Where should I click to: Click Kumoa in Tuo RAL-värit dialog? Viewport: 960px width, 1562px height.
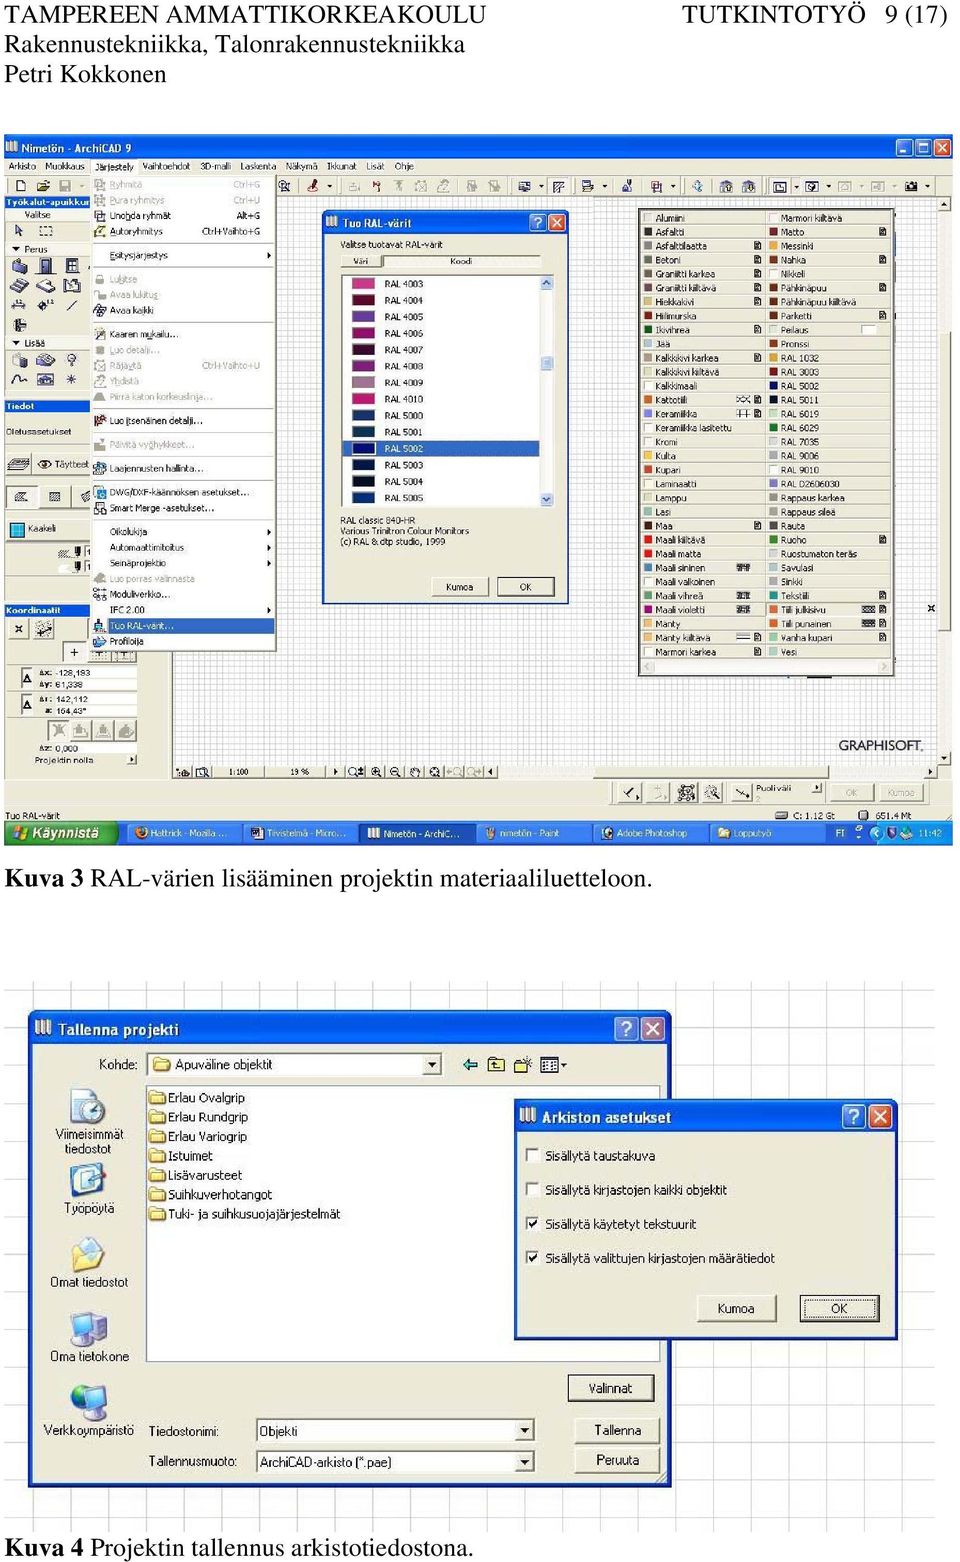pyautogui.click(x=459, y=587)
